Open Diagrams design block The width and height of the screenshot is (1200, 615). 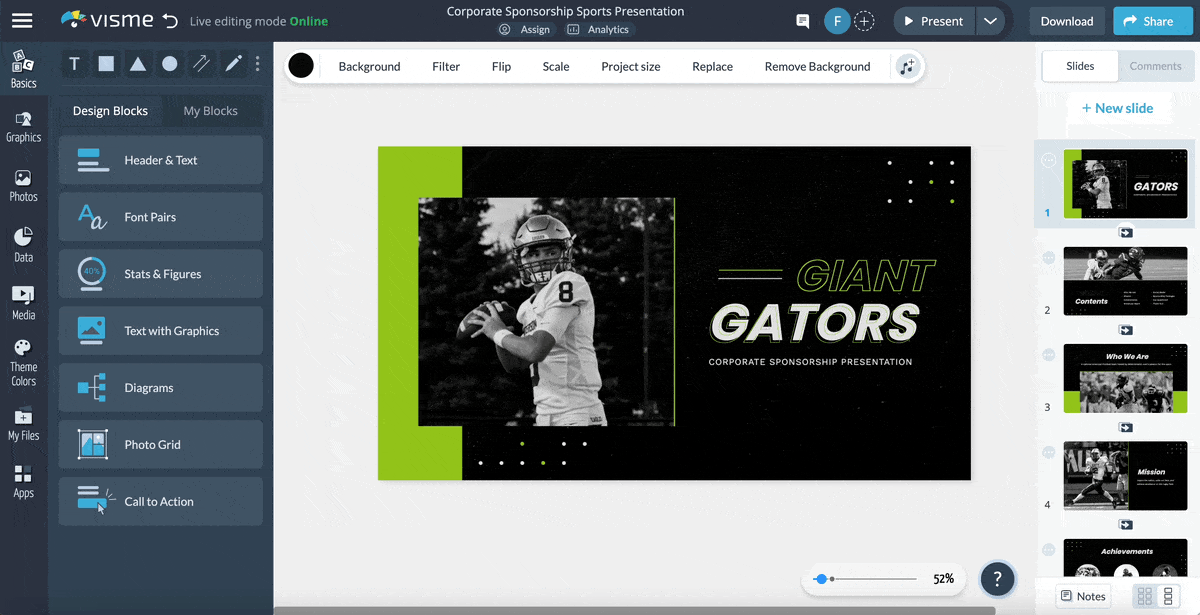click(161, 388)
